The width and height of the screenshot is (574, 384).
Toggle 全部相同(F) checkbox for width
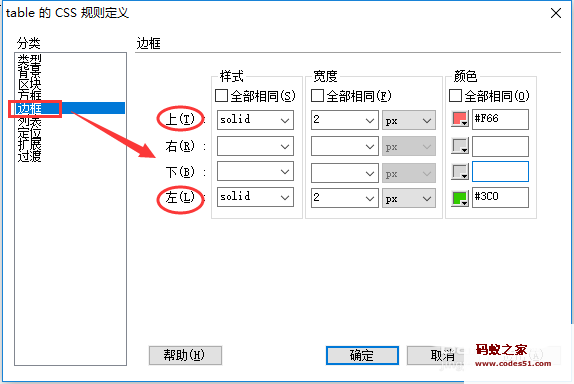tap(317, 96)
